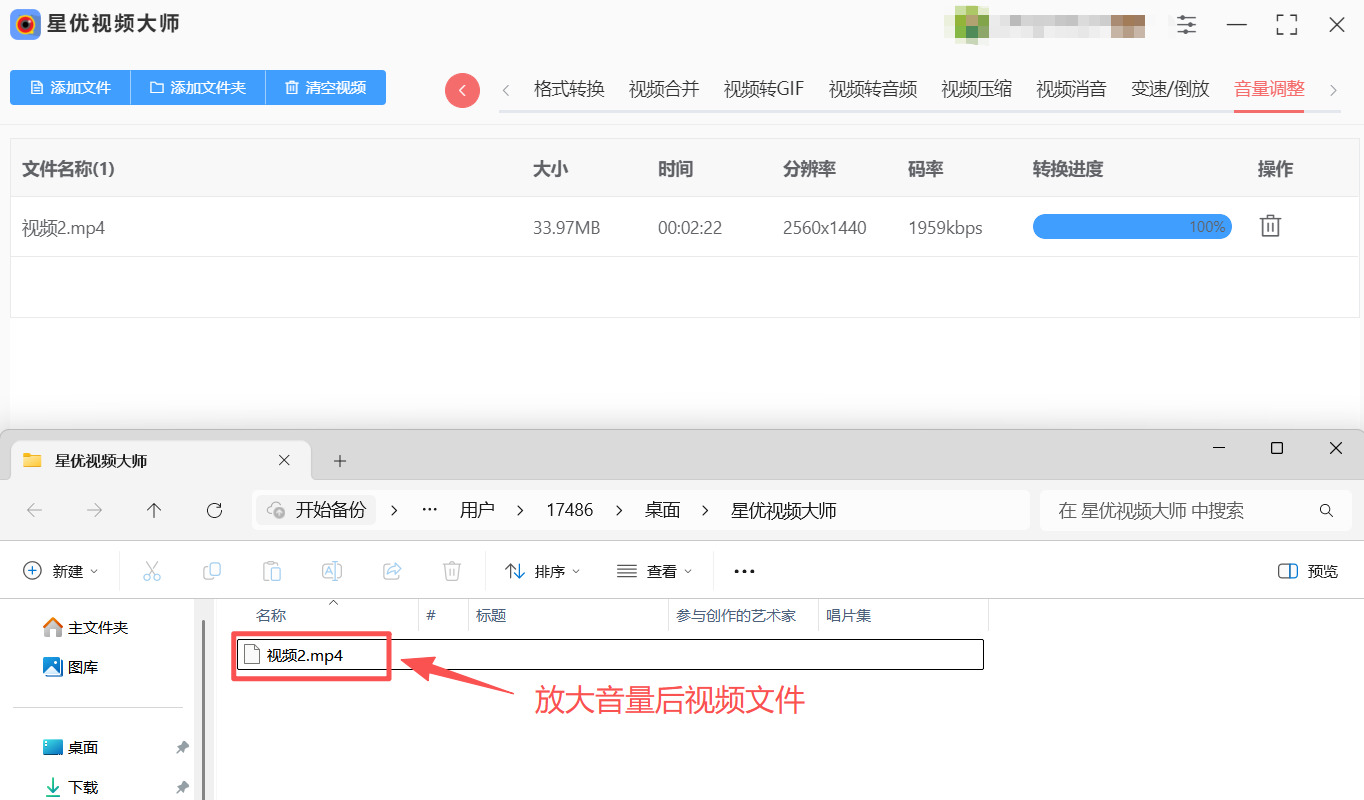Select 视频2.mp4 file in Explorer list
Viewport: 1364px width, 800px height.
tap(304, 656)
